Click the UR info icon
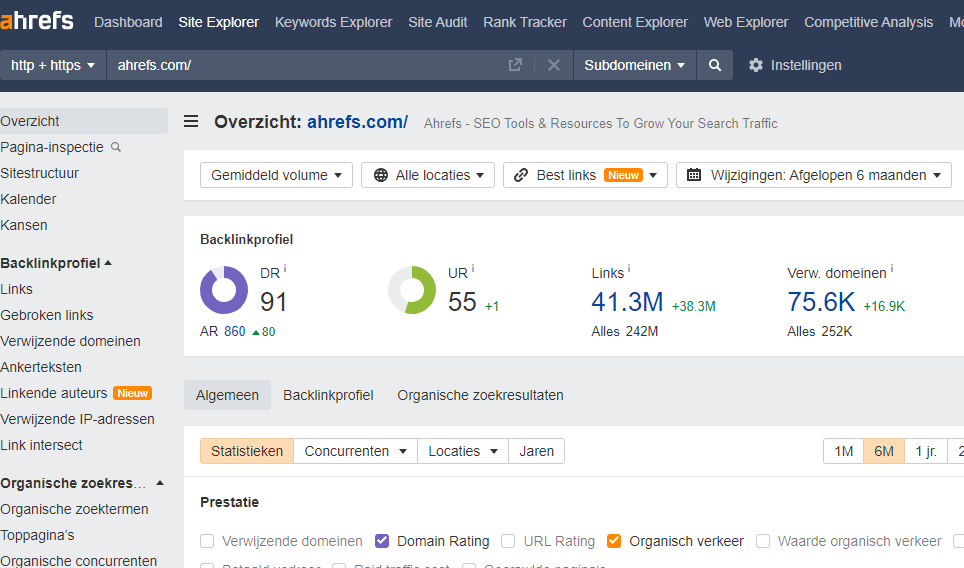The image size is (964, 568). tap(473, 268)
